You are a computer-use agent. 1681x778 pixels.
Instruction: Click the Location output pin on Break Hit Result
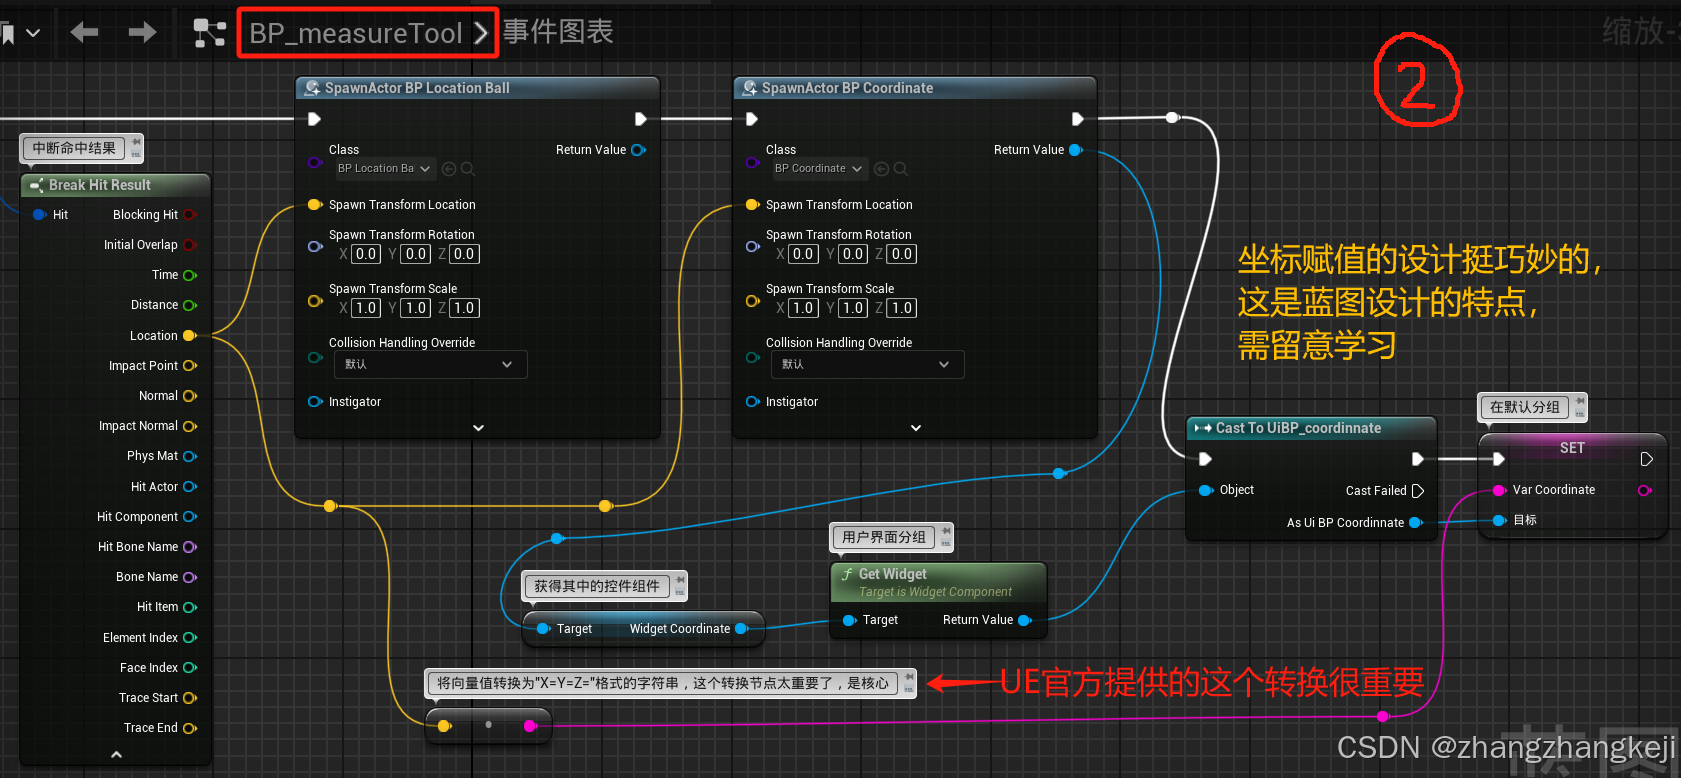[x=189, y=336]
